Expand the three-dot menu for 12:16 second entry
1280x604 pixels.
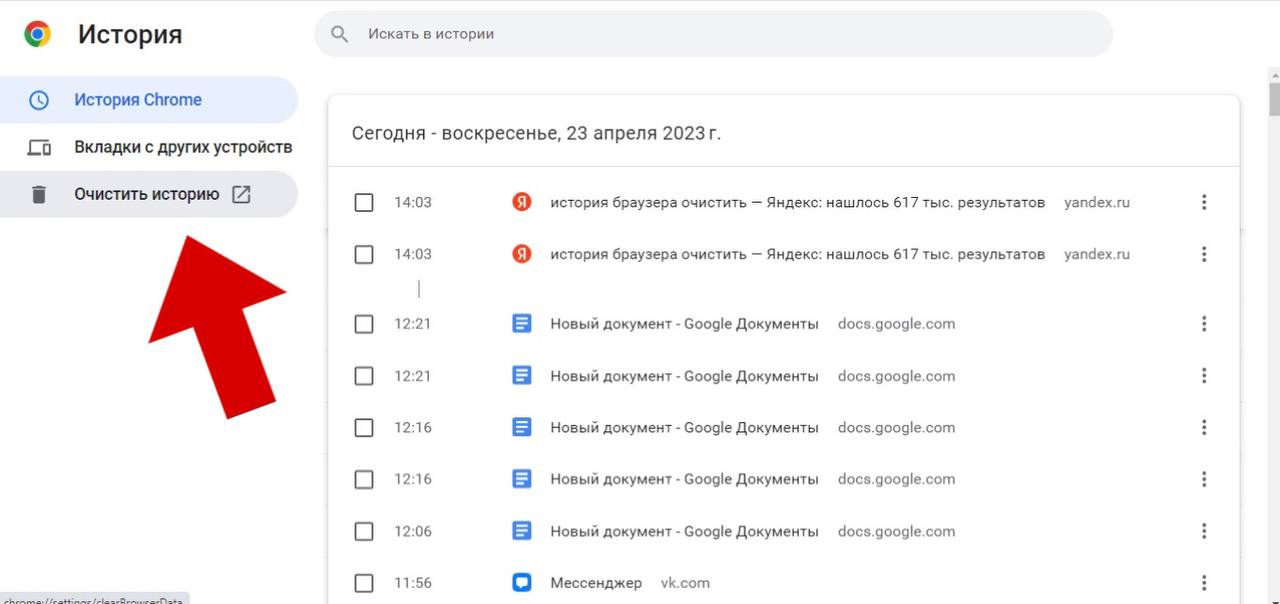[1204, 479]
